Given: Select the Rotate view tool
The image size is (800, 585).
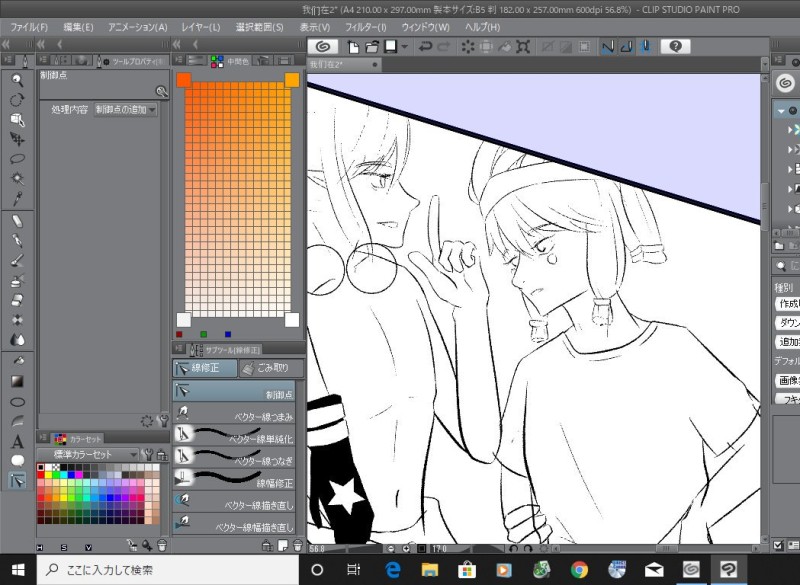Looking at the screenshot, I should 17,100.
